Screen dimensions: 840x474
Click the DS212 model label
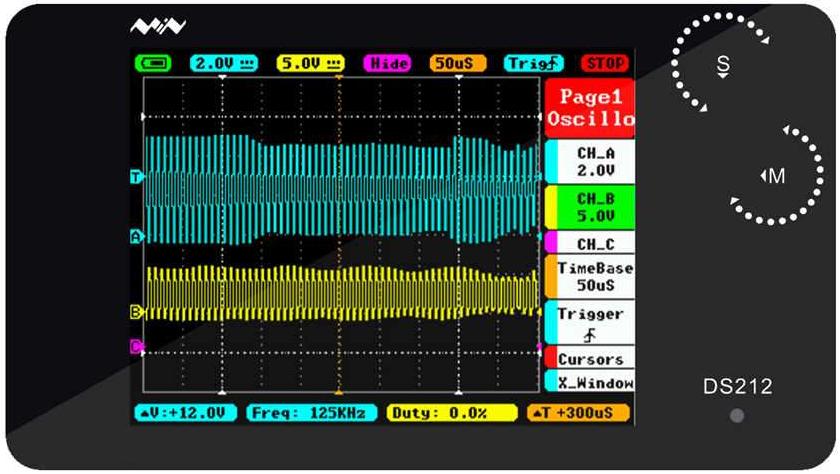(738, 386)
